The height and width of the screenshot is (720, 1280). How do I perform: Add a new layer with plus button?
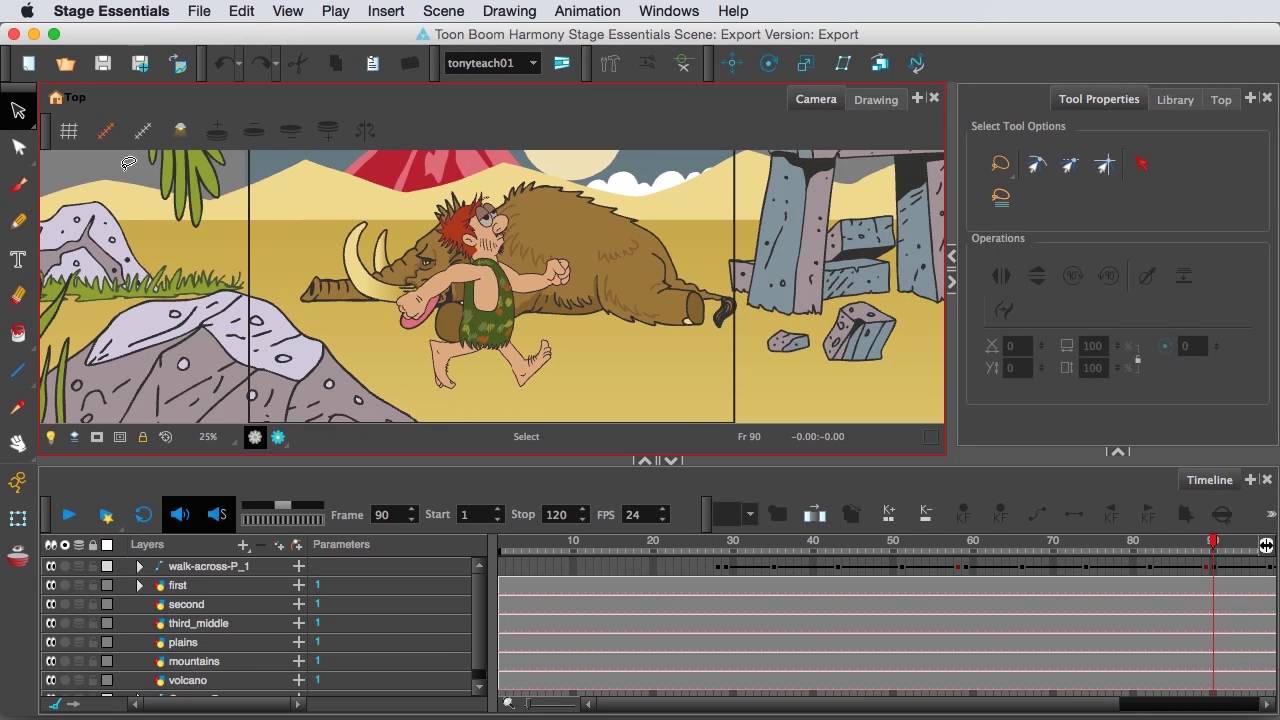[243, 545]
